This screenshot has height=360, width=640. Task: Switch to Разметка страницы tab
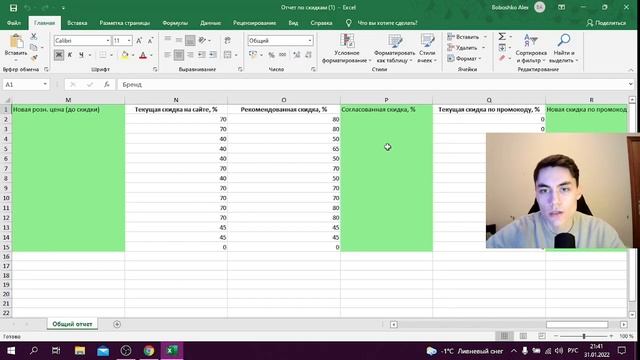pyautogui.click(x=124, y=23)
